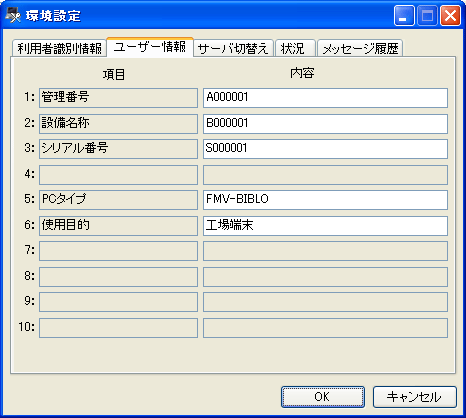Click the 環境設定 title bar app icon
The width and height of the screenshot is (466, 418).
pyautogui.click(x=13, y=16)
